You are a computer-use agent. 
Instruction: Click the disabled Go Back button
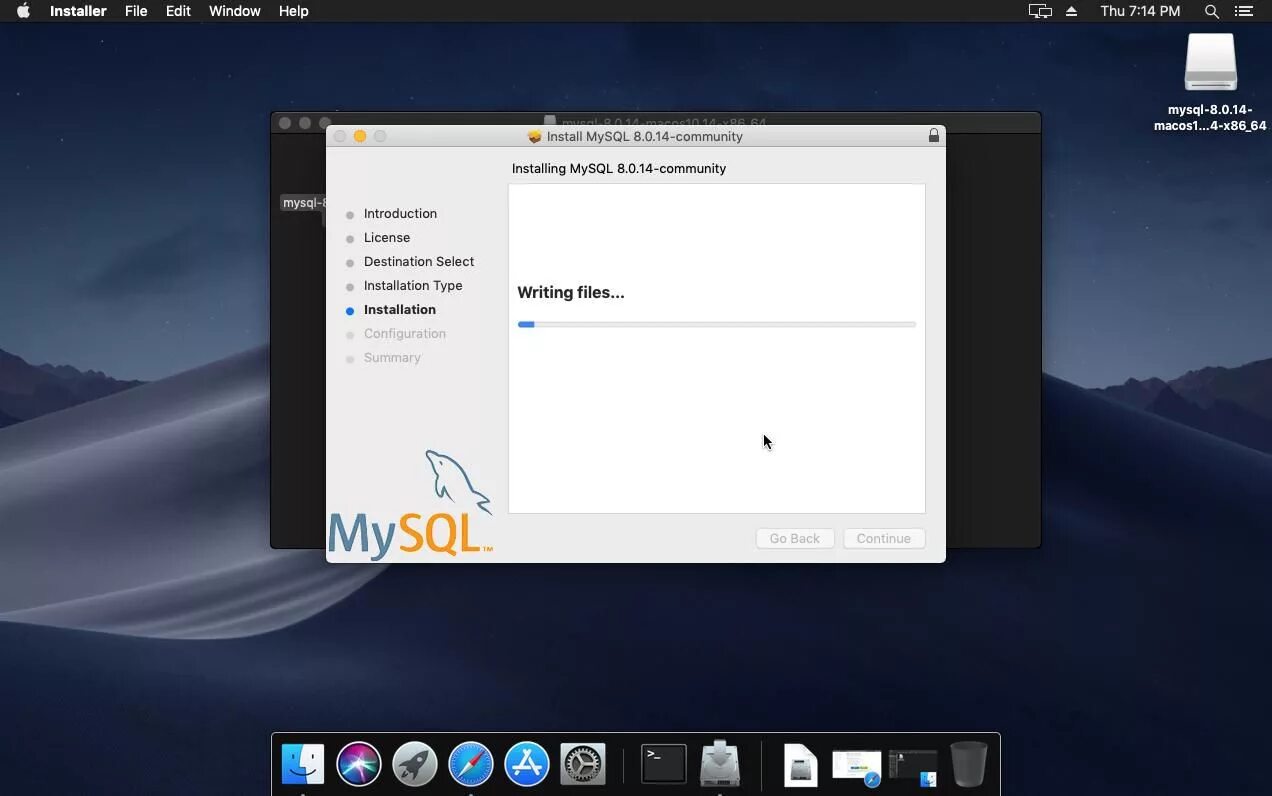click(795, 538)
